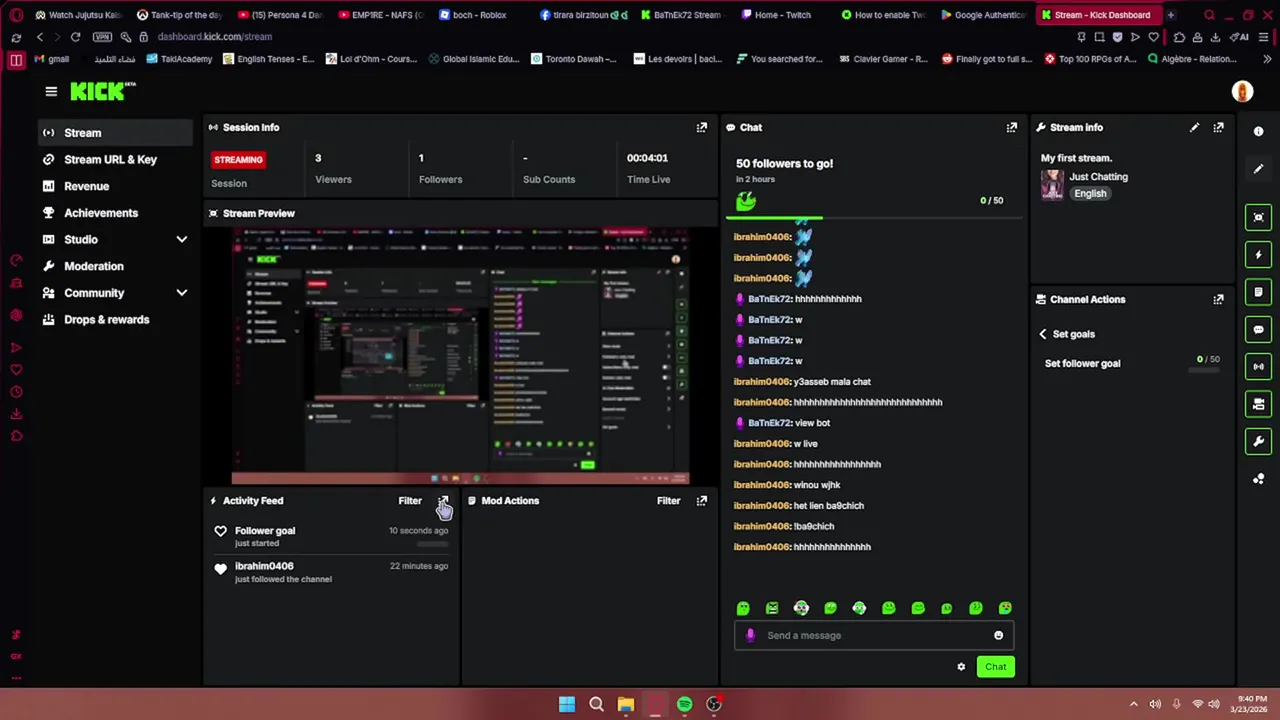
Task: Open Windows taskbar search
Action: [x=596, y=704]
